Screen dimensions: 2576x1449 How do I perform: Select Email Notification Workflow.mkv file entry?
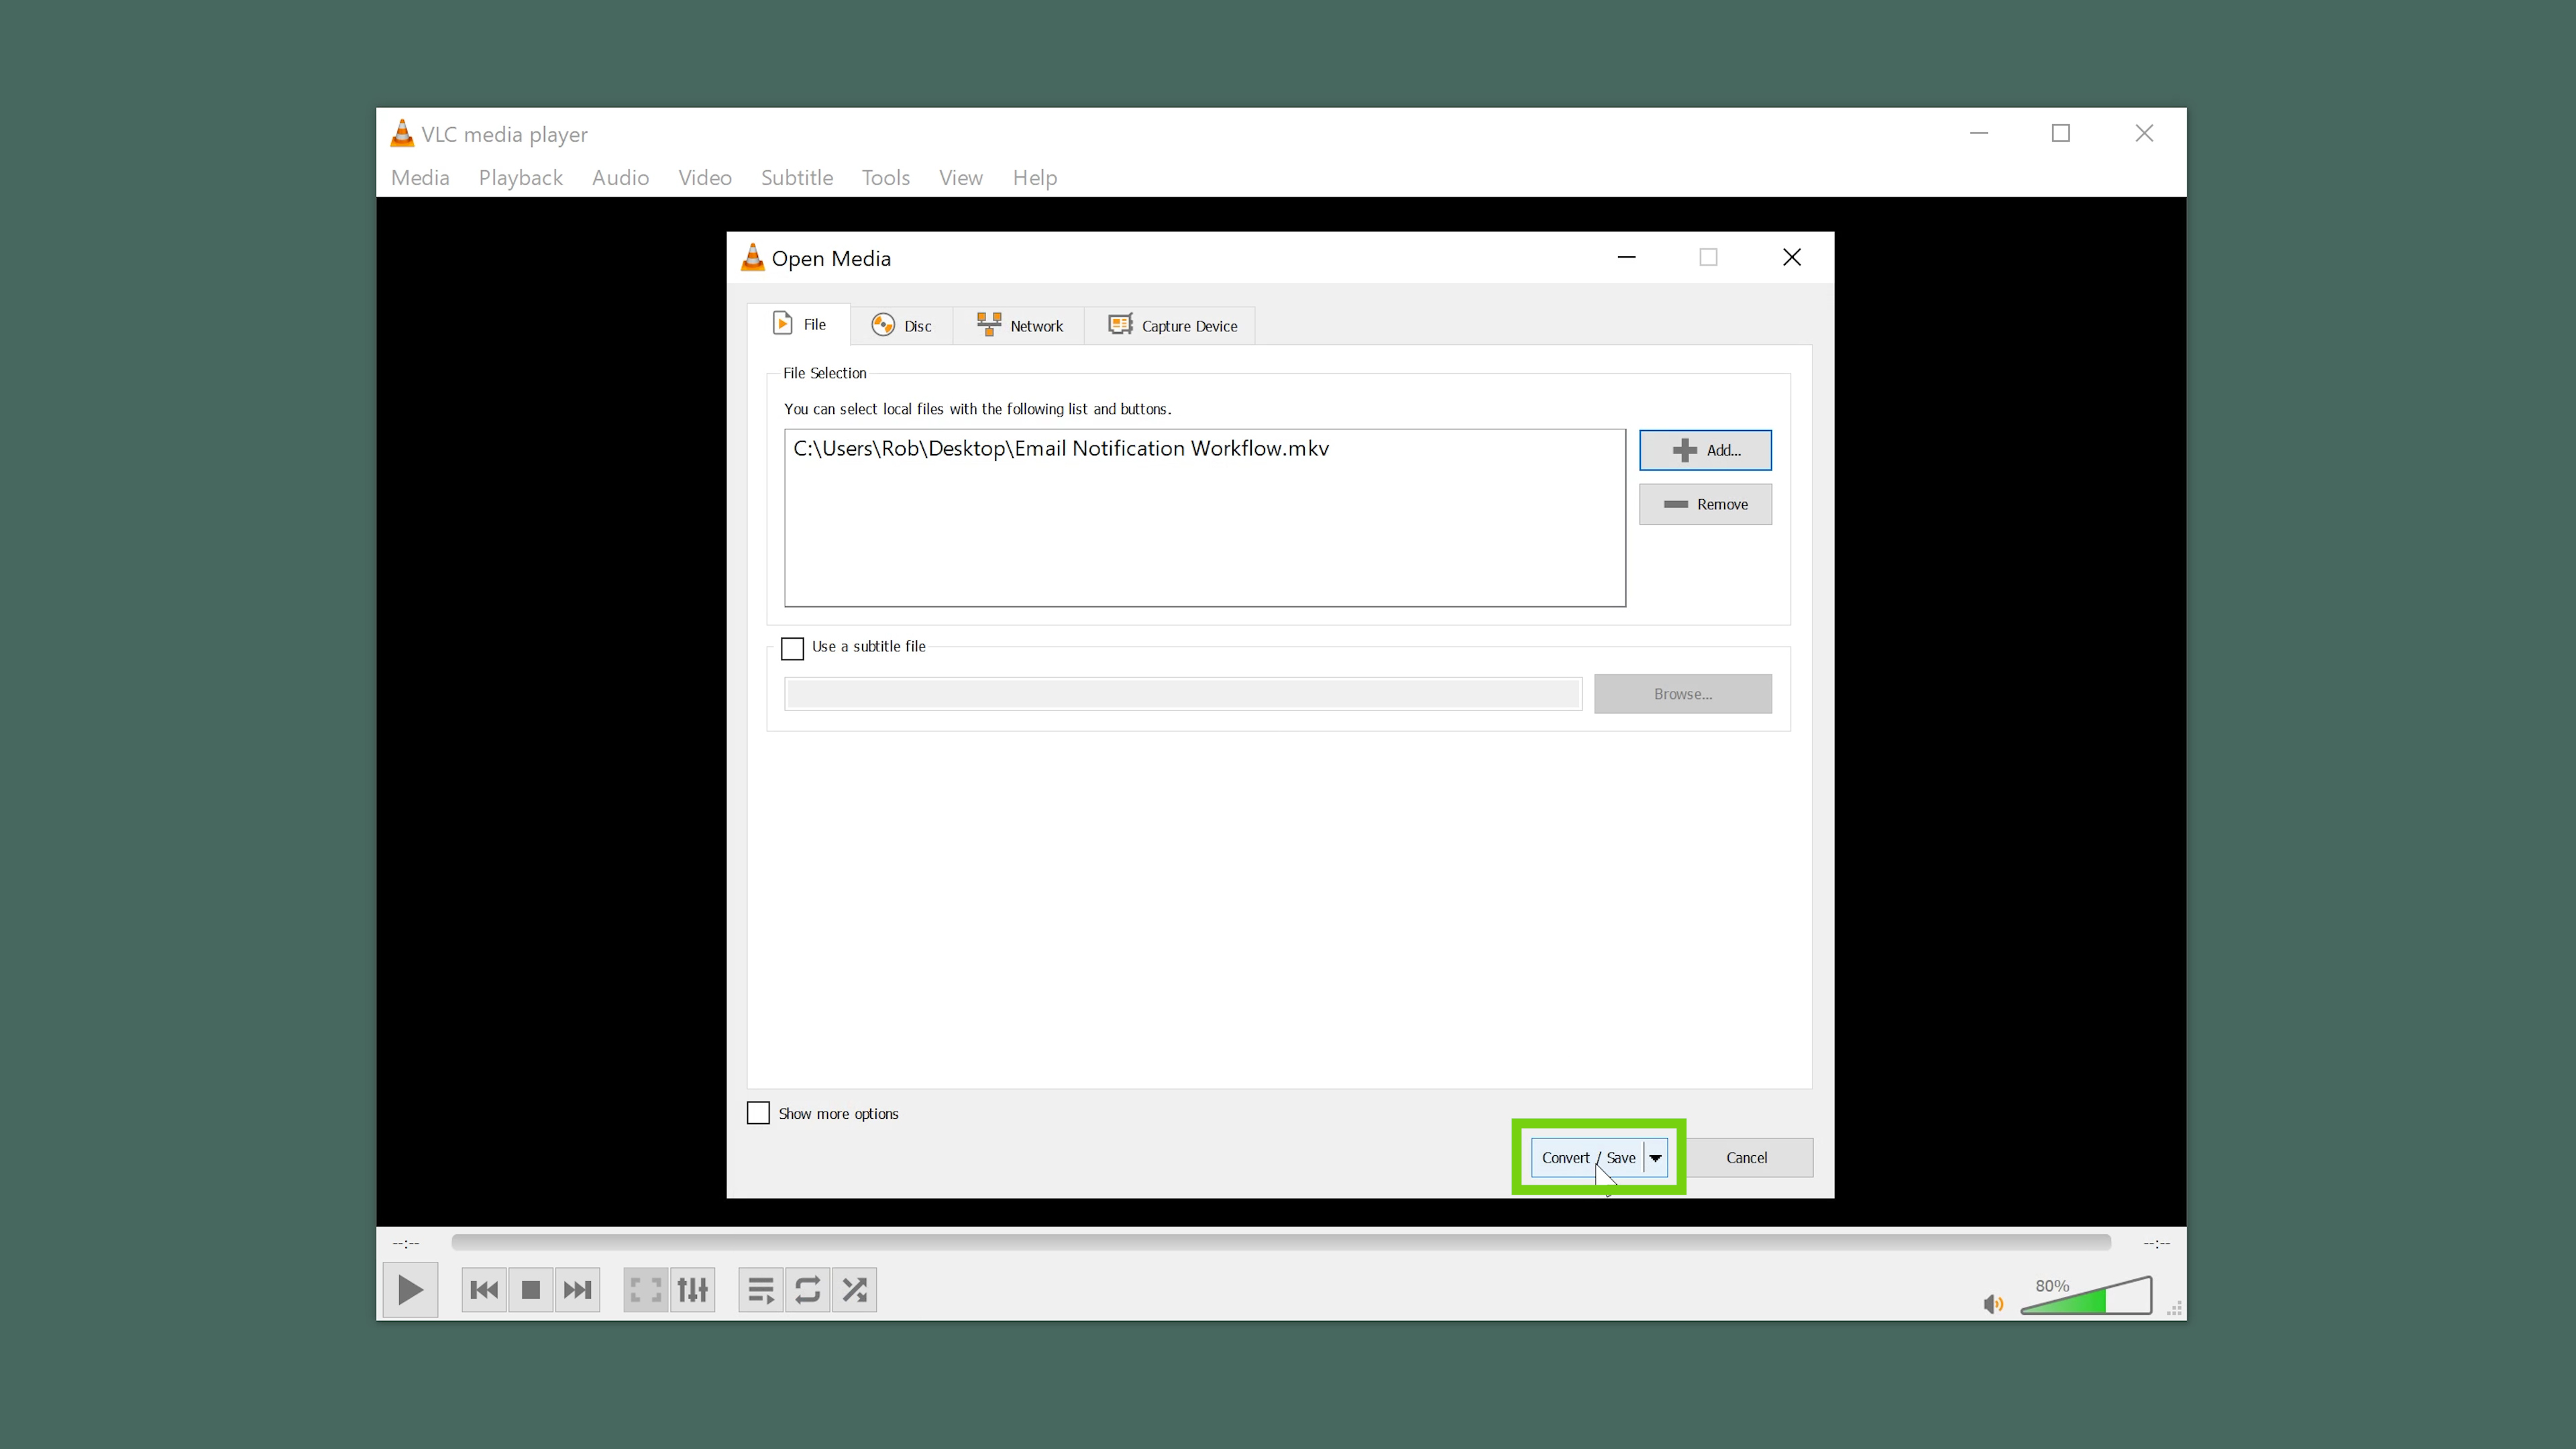coord(1061,448)
